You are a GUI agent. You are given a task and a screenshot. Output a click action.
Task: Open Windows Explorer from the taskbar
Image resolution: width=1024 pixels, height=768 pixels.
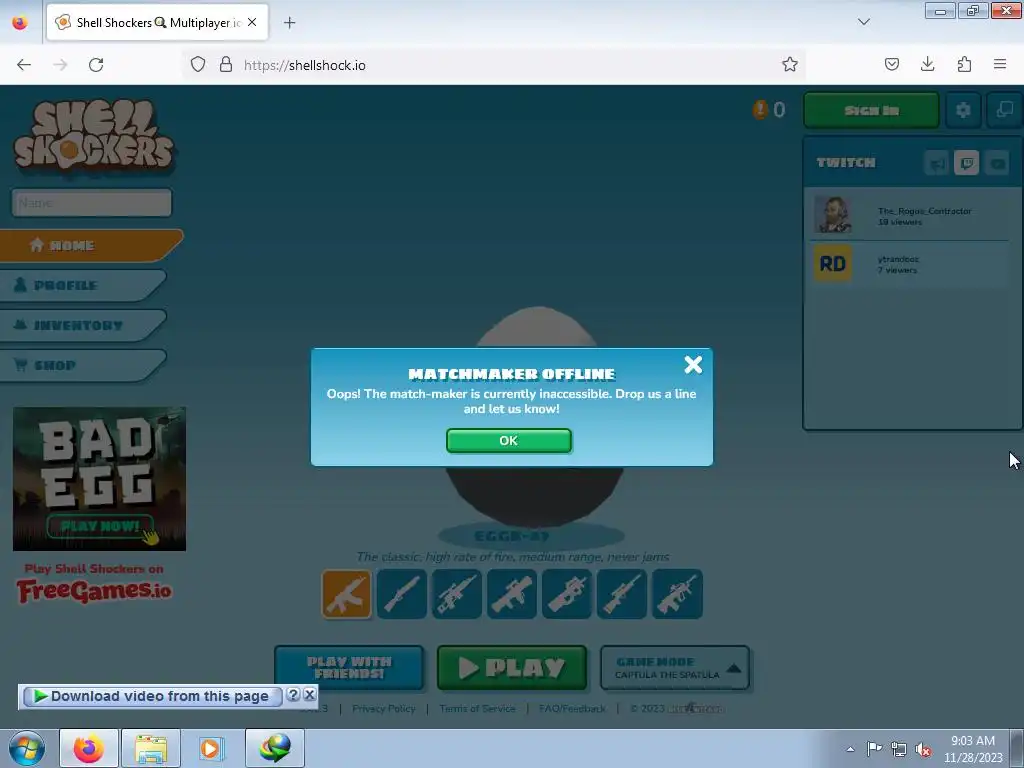(x=151, y=748)
